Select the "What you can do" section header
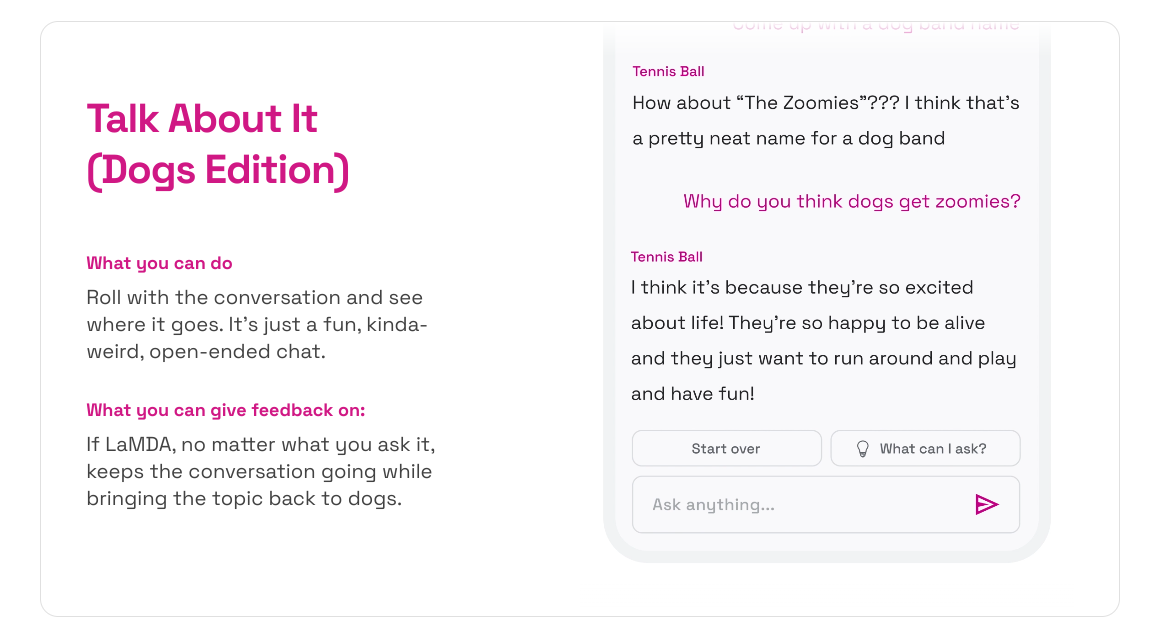This screenshot has height=631, width=1156. (x=159, y=263)
